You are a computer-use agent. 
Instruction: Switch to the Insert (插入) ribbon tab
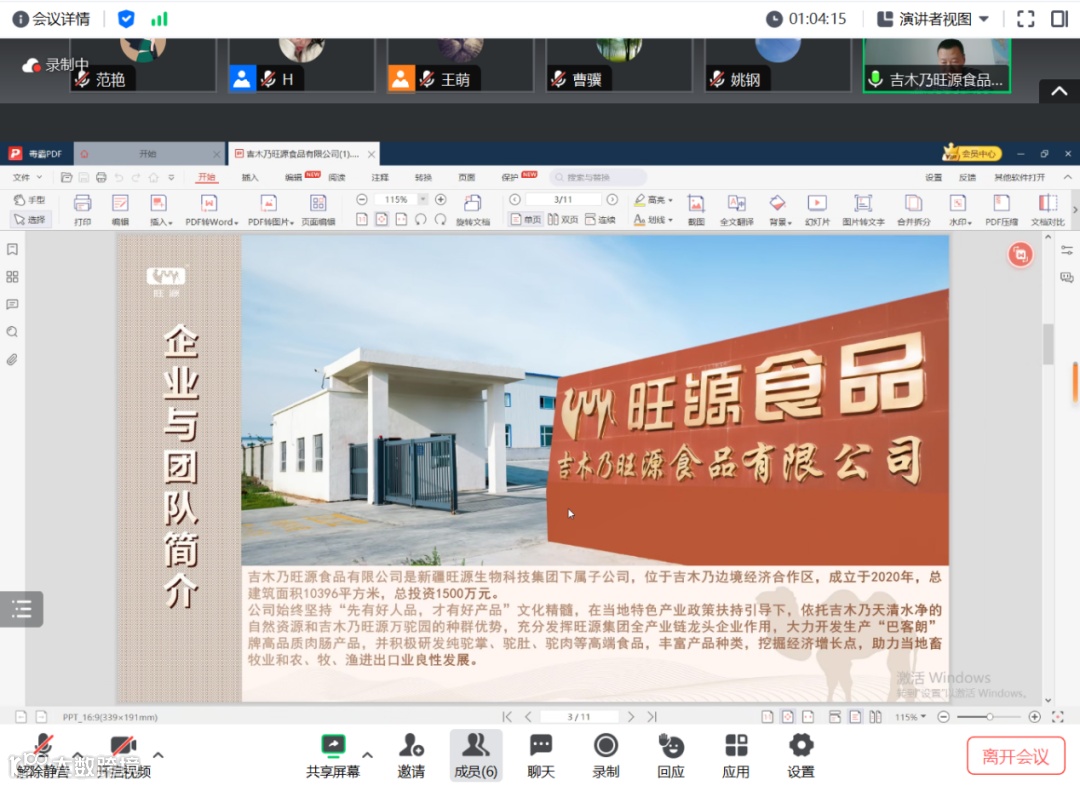[249, 177]
